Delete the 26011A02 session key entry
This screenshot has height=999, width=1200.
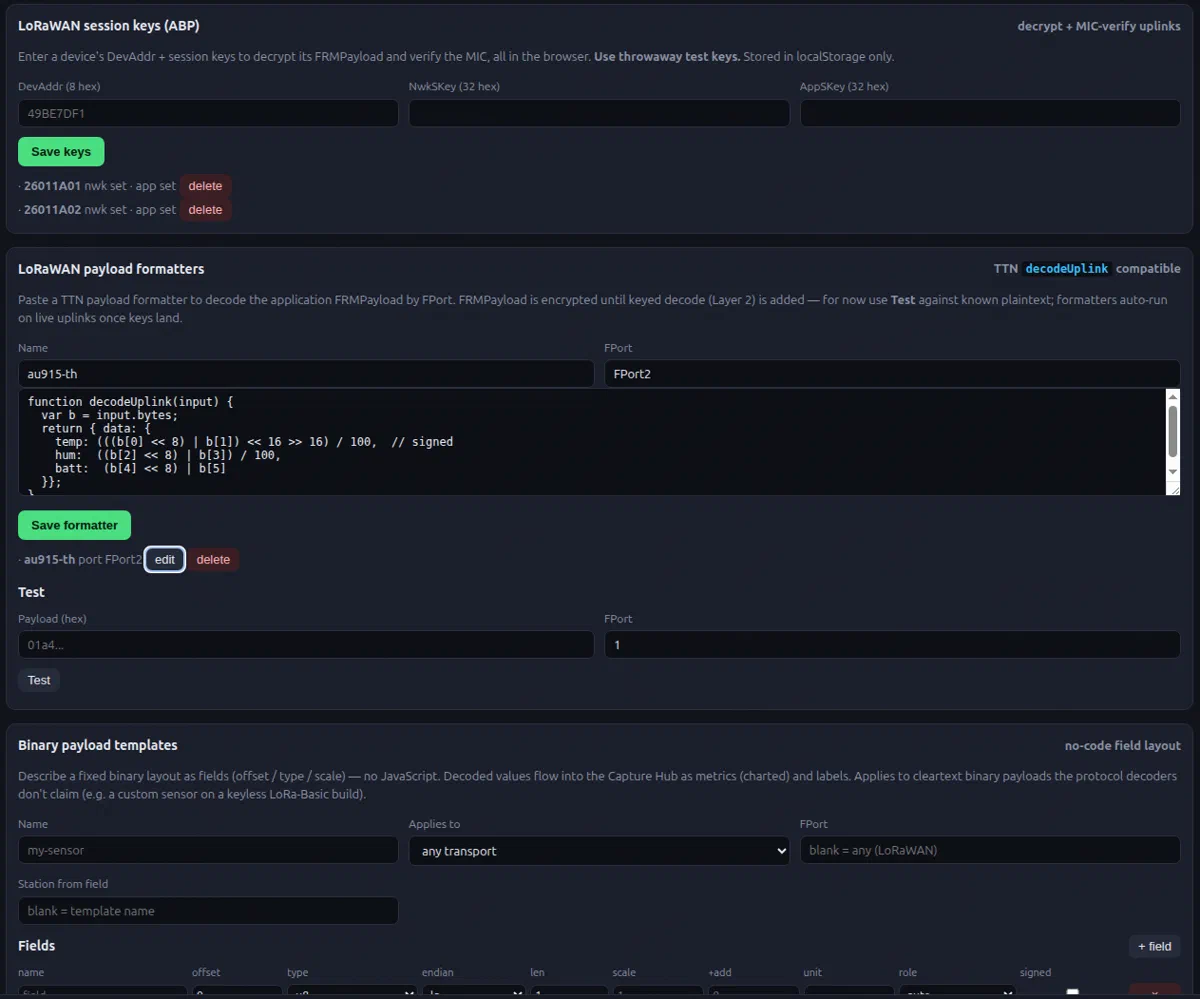[205, 210]
